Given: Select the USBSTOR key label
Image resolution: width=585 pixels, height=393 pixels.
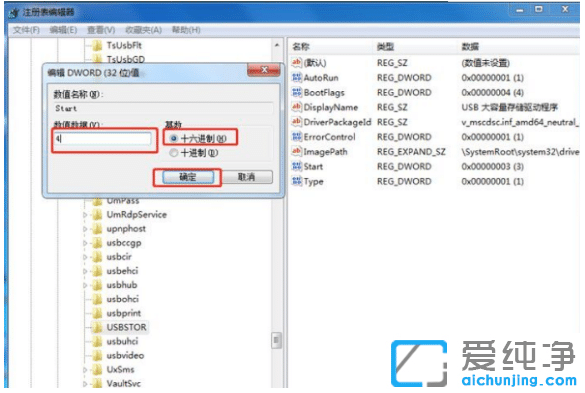Looking at the screenshot, I should [126, 328].
